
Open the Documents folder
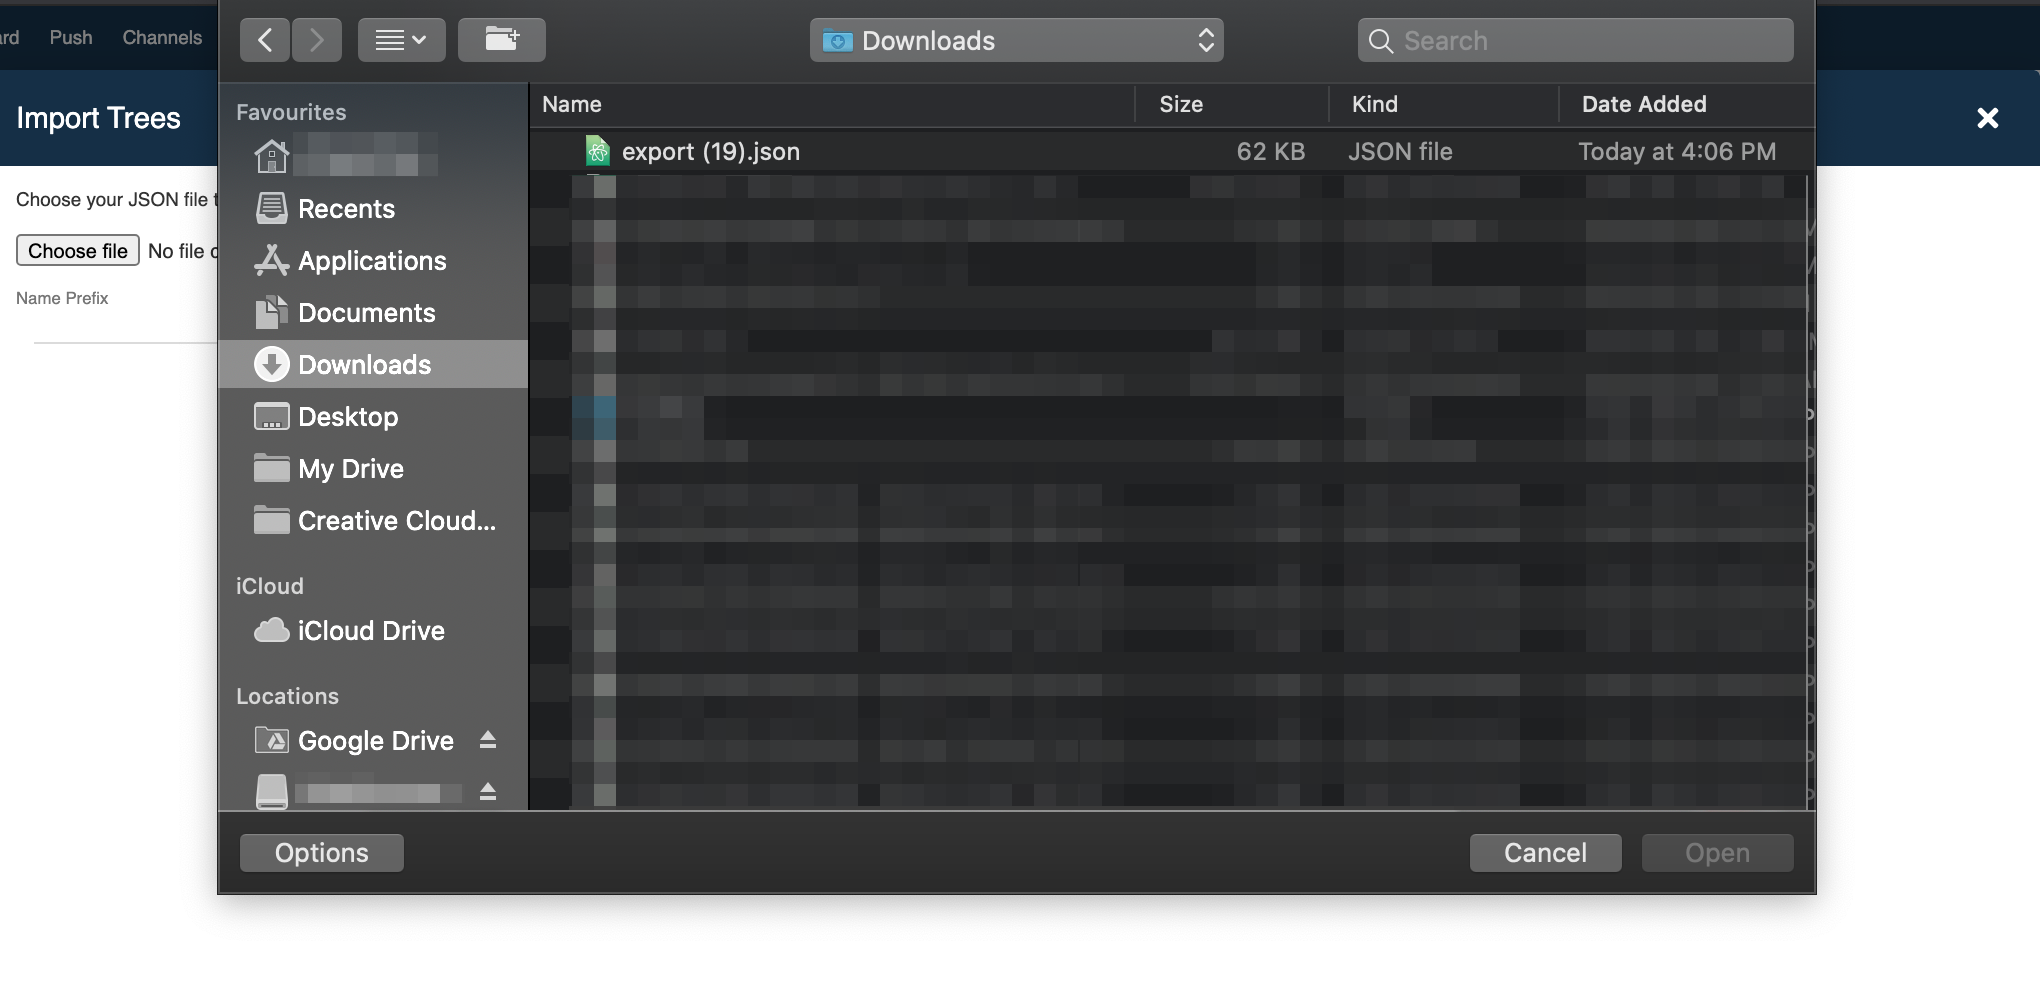point(367,312)
